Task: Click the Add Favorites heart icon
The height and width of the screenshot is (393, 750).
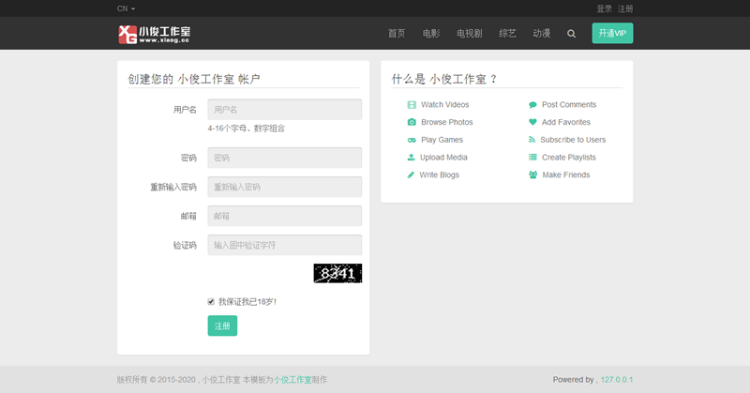Action: point(532,122)
